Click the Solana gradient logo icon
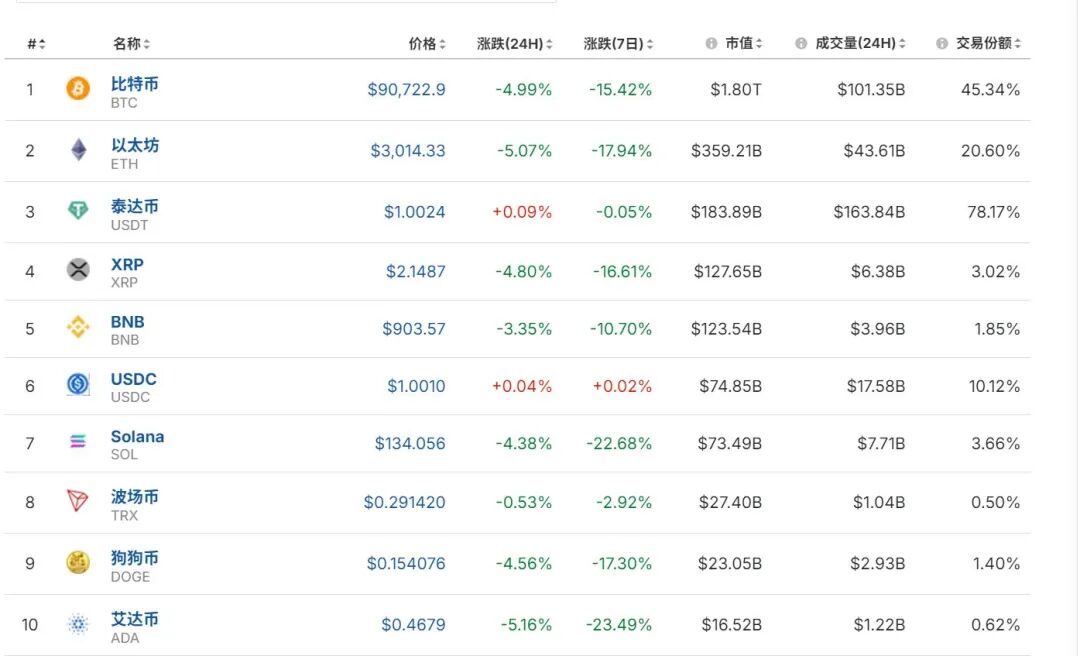 78,442
